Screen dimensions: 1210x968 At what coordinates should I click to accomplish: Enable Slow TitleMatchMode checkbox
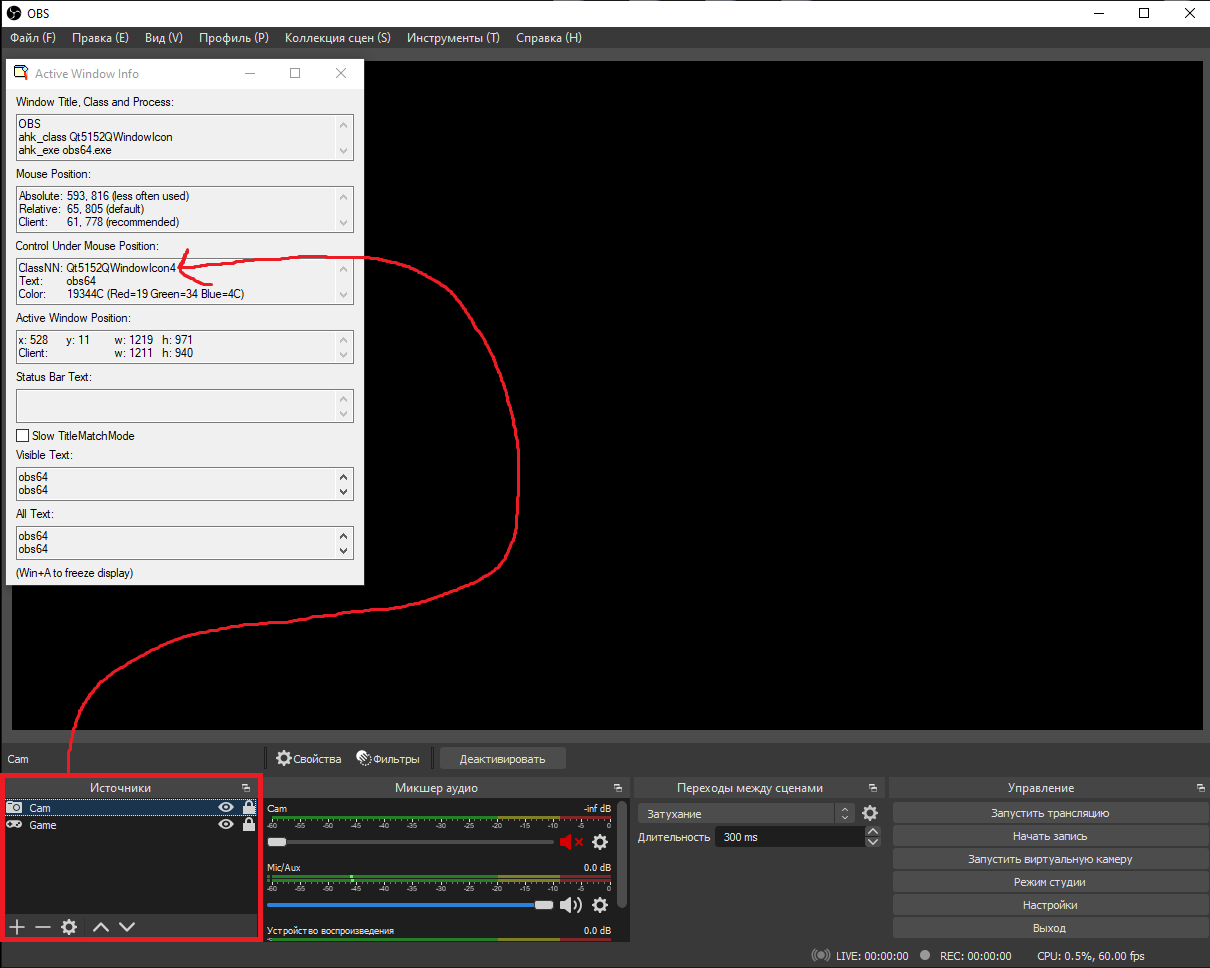22,436
